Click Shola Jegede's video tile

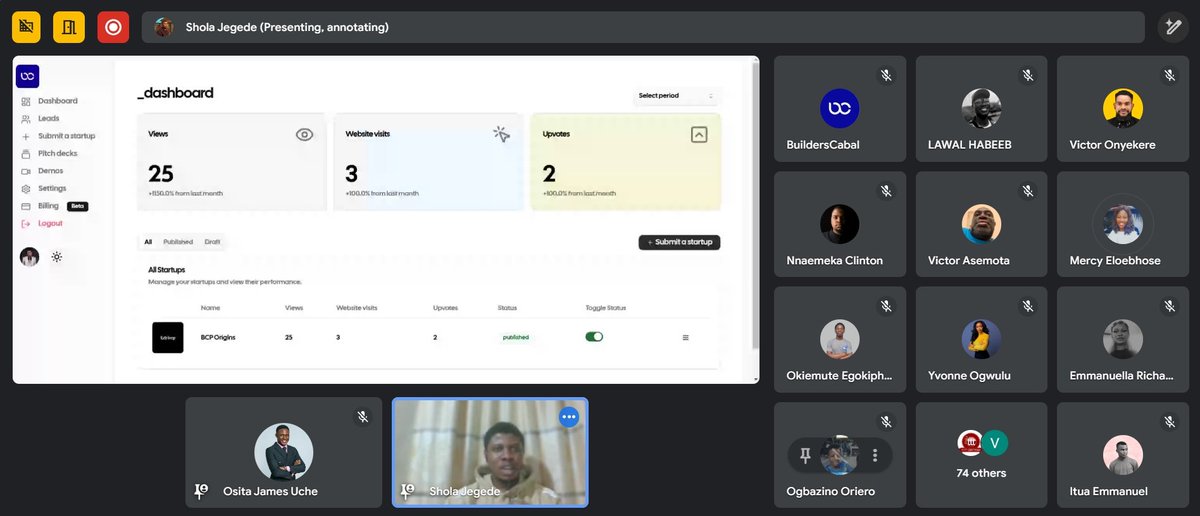coord(490,453)
